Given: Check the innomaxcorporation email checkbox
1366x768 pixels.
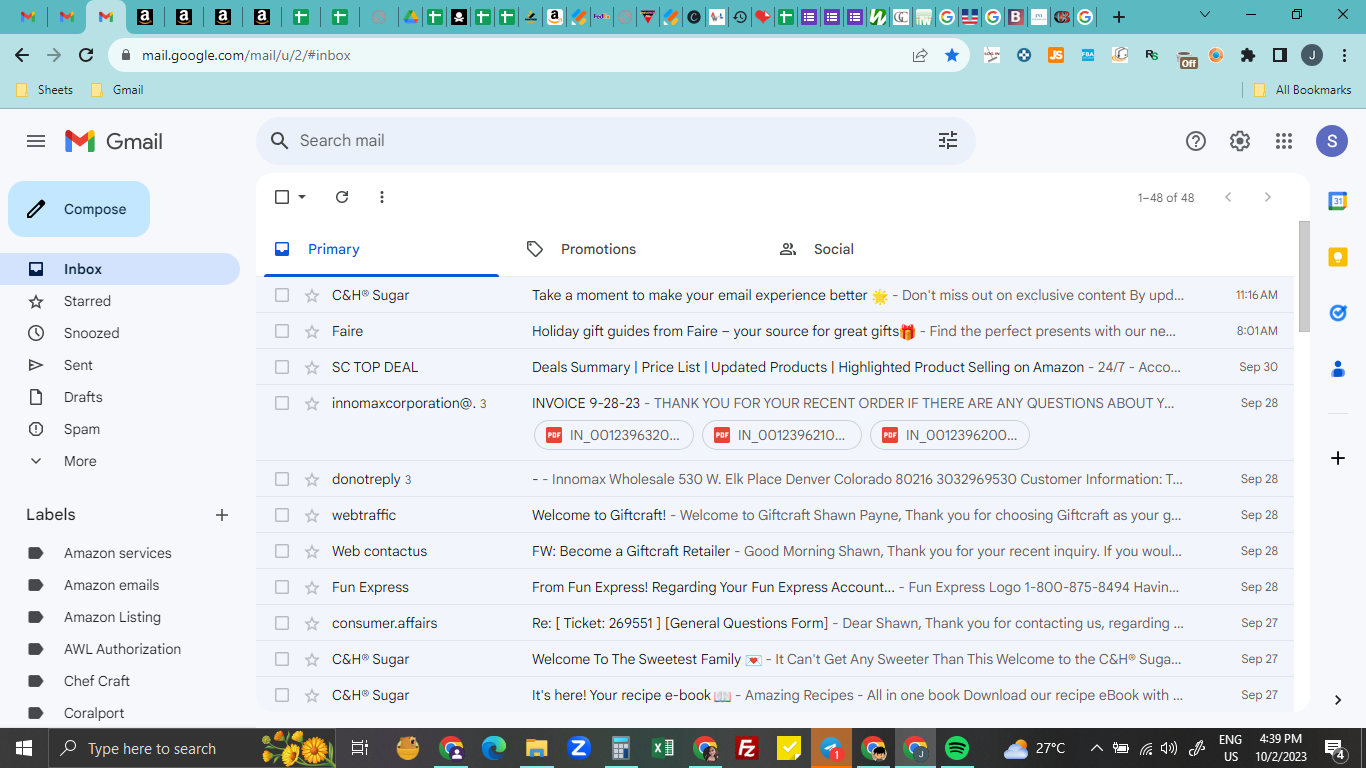Looking at the screenshot, I should 282,403.
